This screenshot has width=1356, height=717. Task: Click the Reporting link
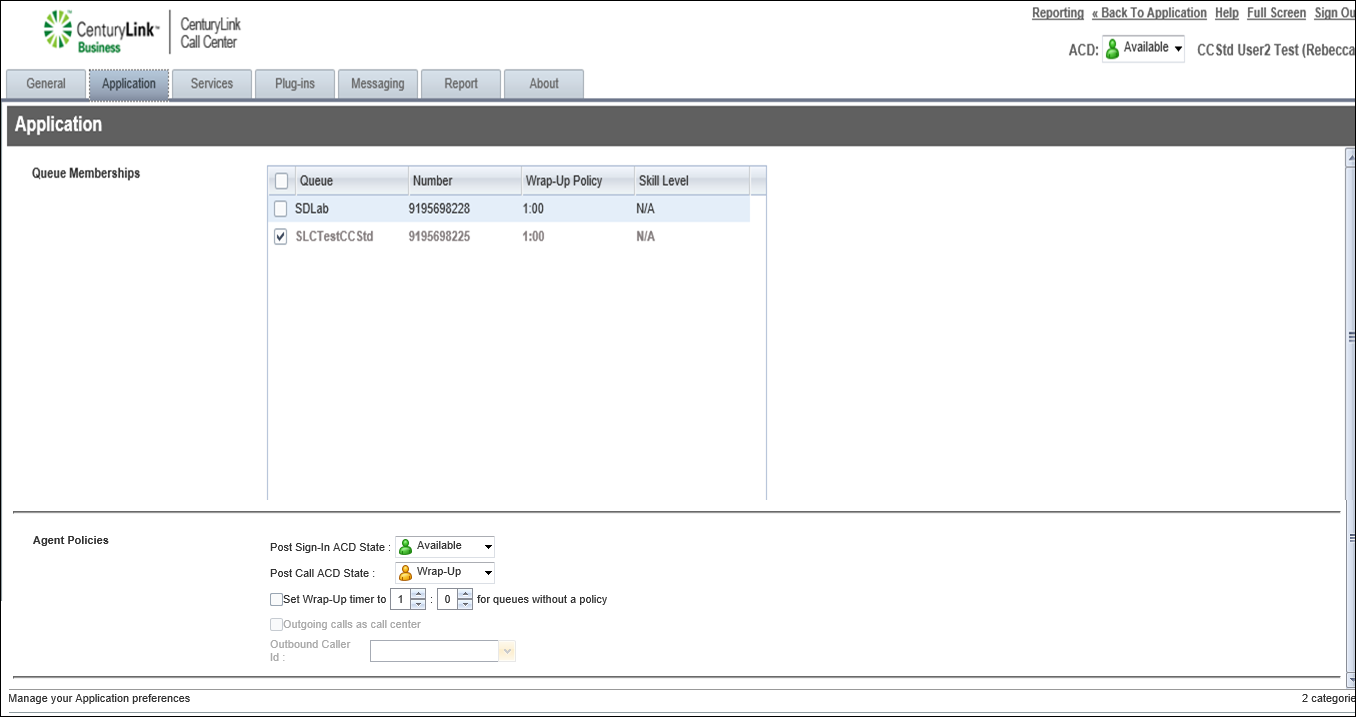1058,13
